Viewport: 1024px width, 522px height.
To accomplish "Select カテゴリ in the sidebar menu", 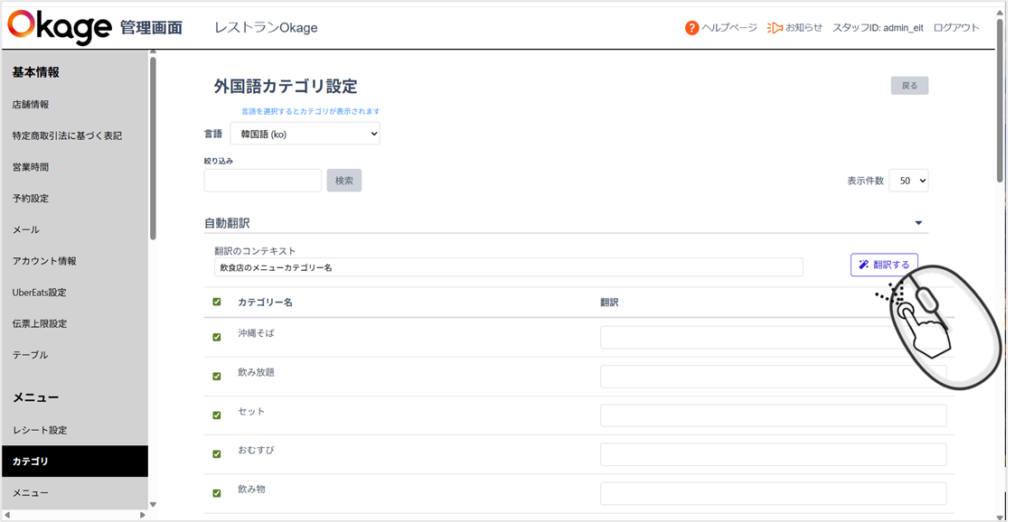I will [74, 462].
